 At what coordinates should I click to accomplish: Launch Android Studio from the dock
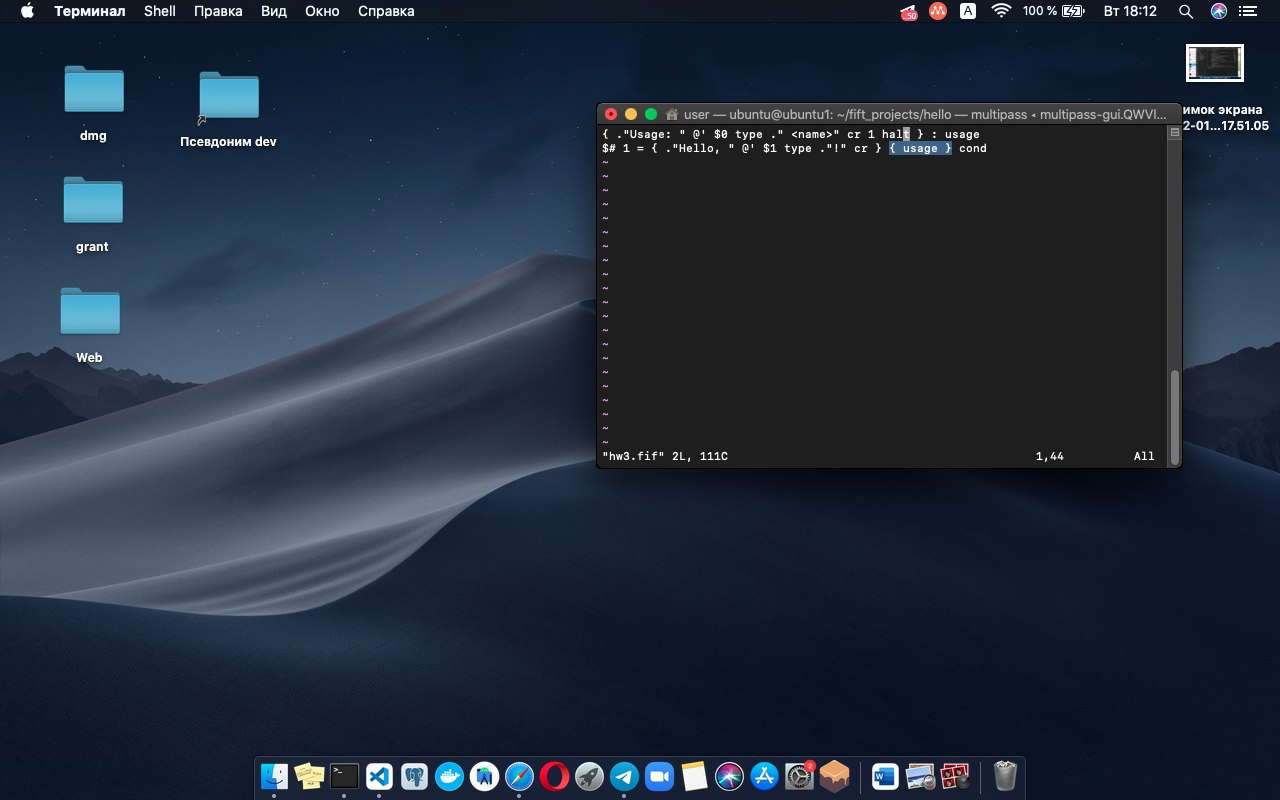(x=484, y=776)
